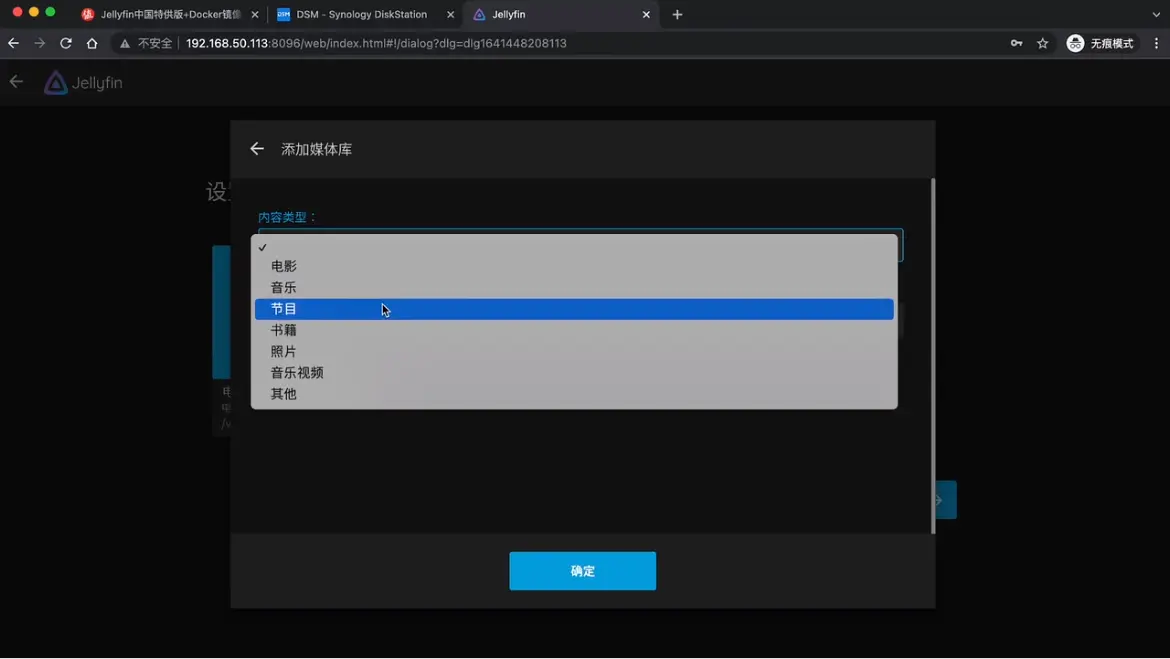The height and width of the screenshot is (659, 1170).
Task: Click the Jellyfin app header back arrow
Action: [16, 82]
